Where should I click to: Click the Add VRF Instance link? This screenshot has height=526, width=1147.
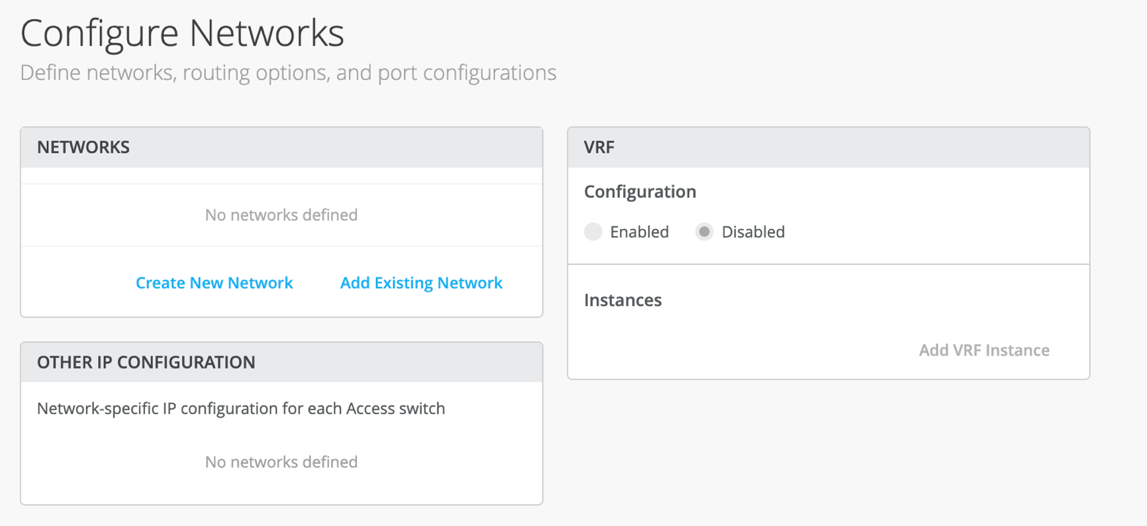984,350
